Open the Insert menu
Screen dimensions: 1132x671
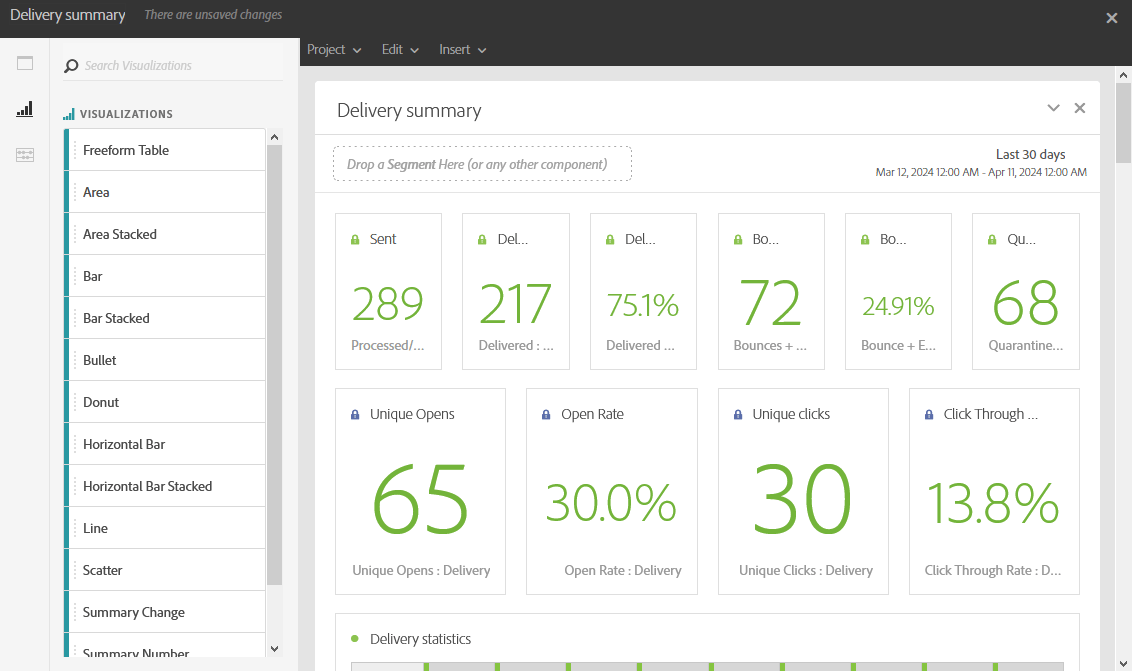[x=462, y=49]
